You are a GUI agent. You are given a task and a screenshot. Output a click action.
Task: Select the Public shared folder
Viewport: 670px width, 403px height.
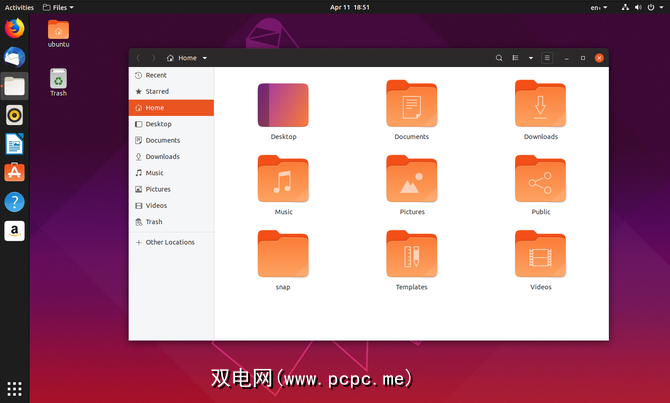[x=540, y=180]
